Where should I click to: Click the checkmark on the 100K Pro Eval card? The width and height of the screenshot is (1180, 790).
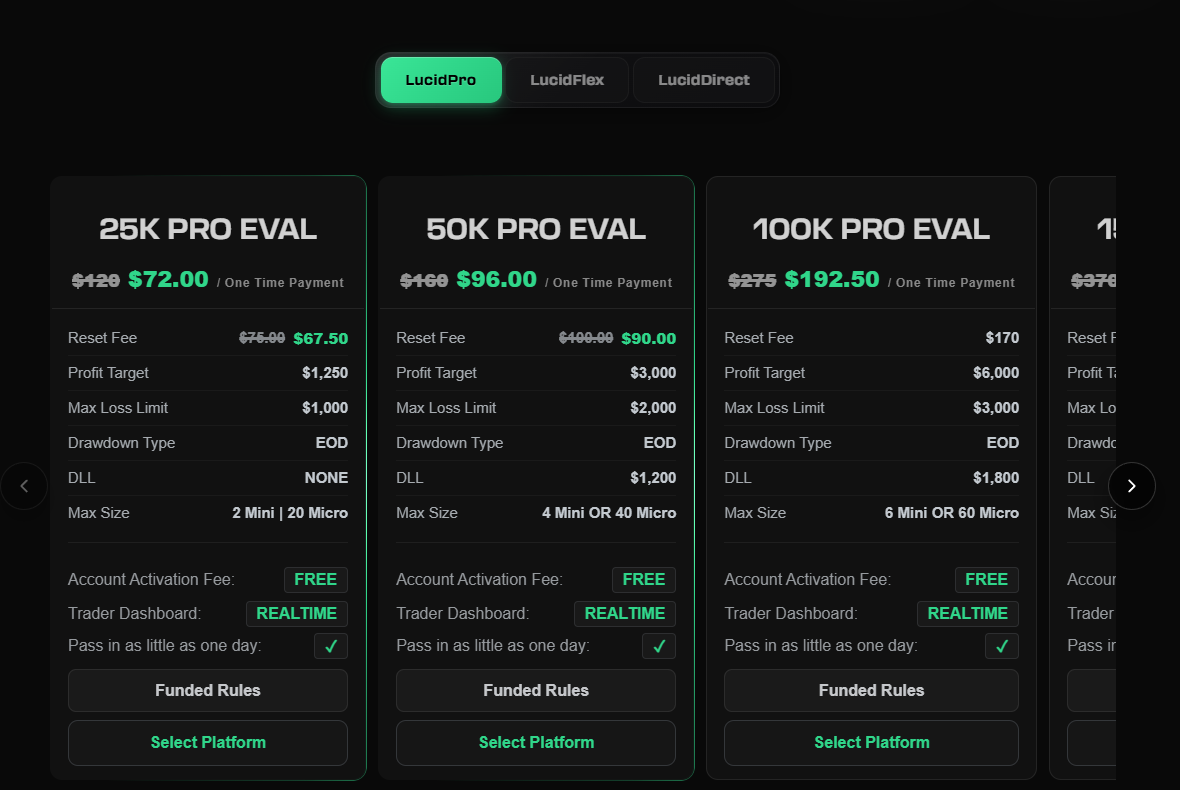tap(1001, 646)
